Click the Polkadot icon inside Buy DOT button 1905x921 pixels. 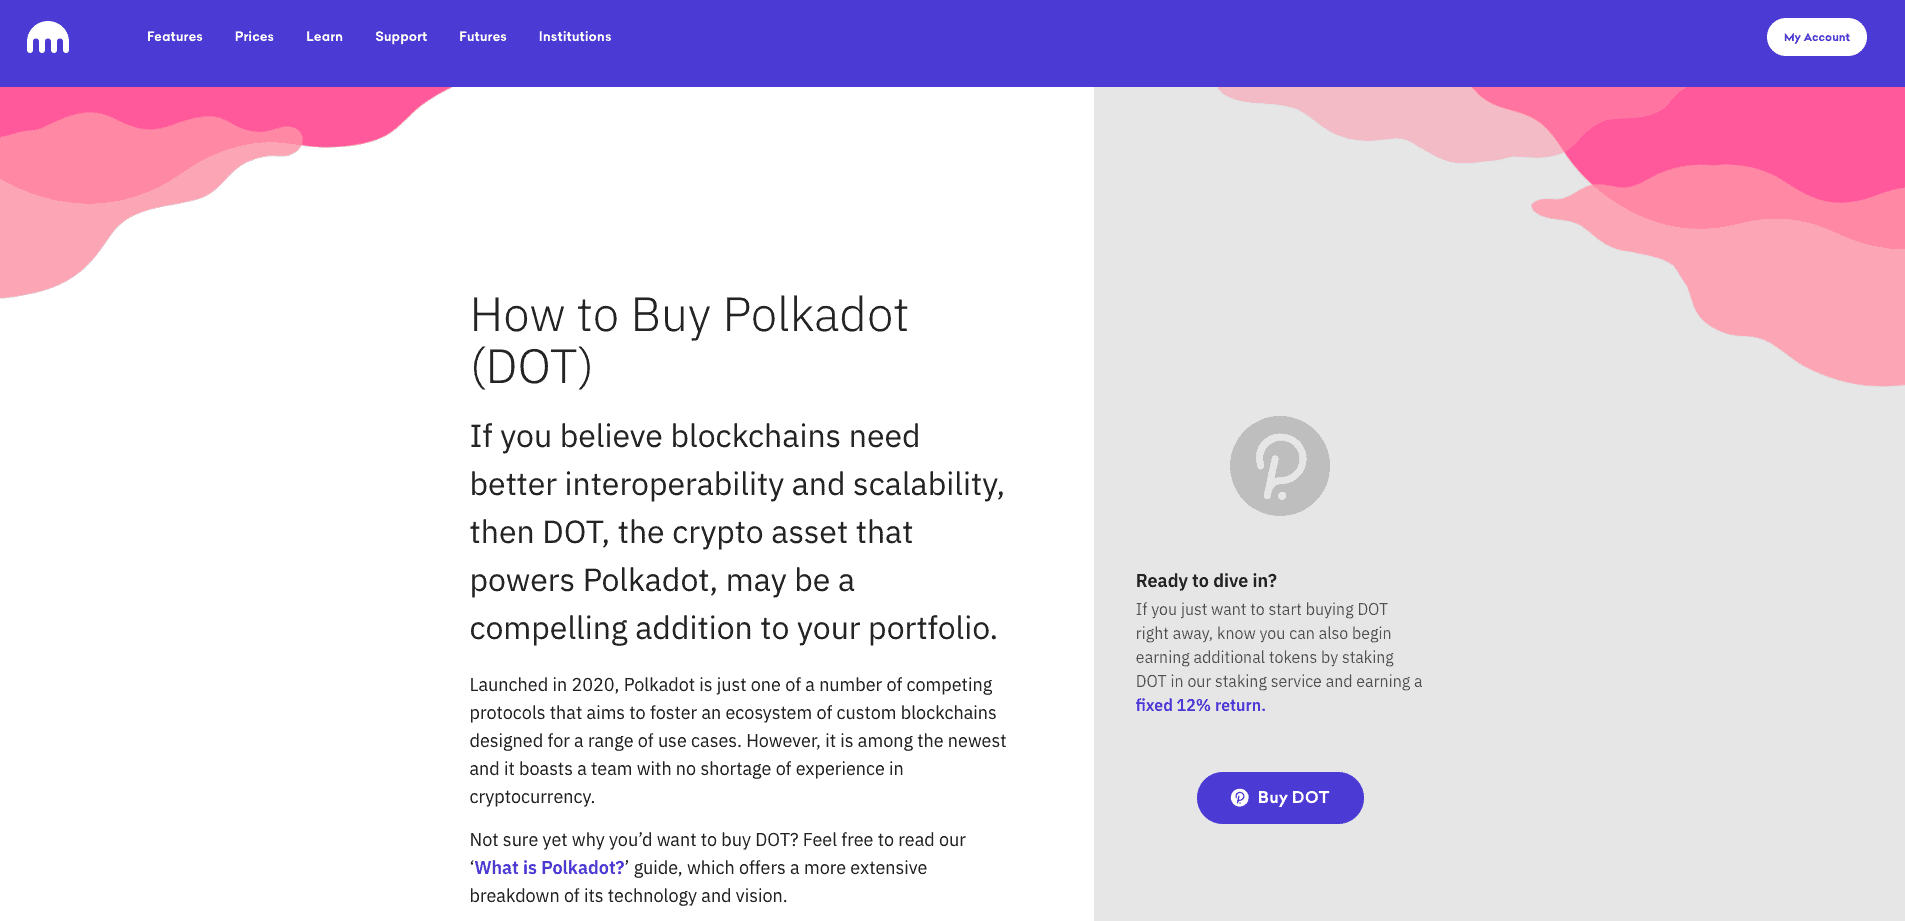[x=1239, y=797]
